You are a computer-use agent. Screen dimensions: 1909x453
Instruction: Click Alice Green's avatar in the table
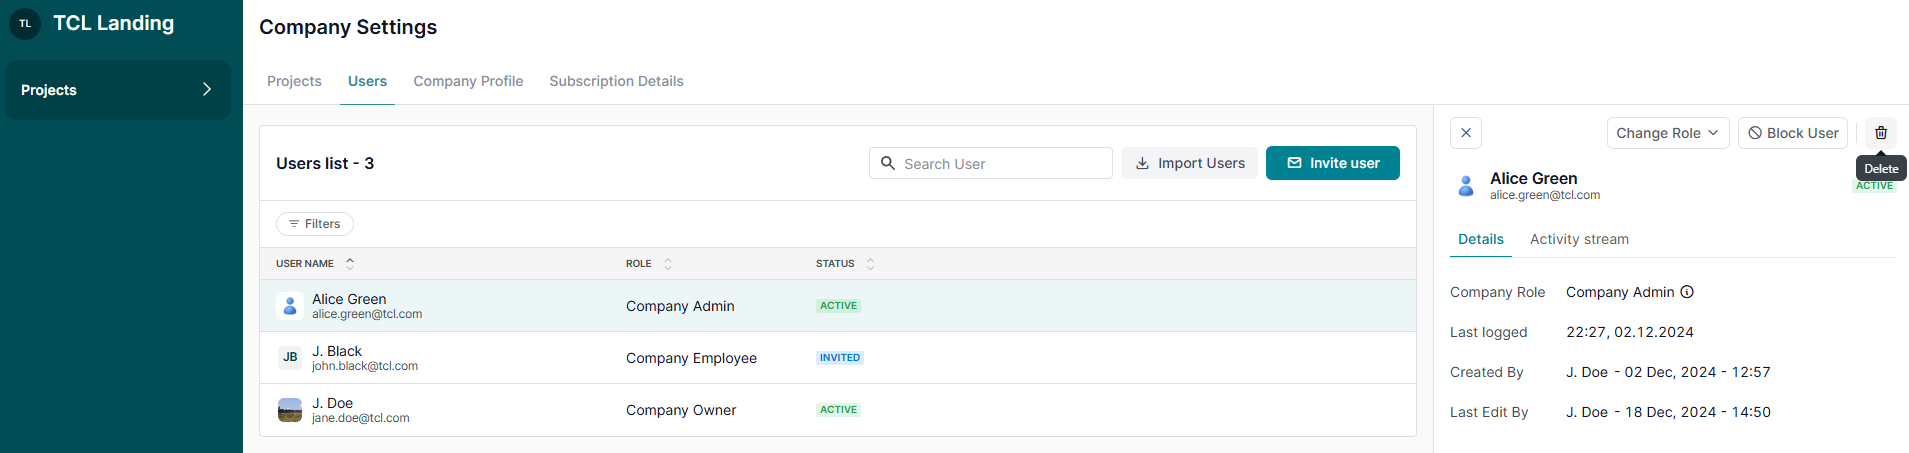coord(290,306)
